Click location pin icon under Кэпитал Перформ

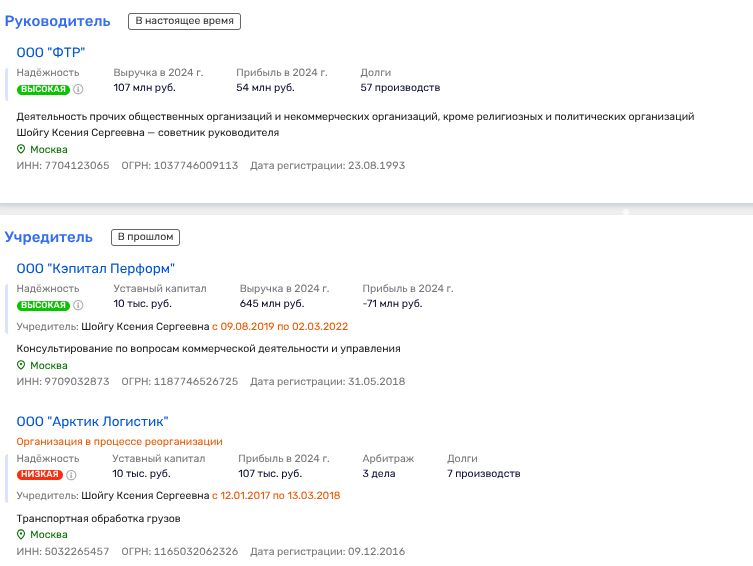pyautogui.click(x=21, y=365)
